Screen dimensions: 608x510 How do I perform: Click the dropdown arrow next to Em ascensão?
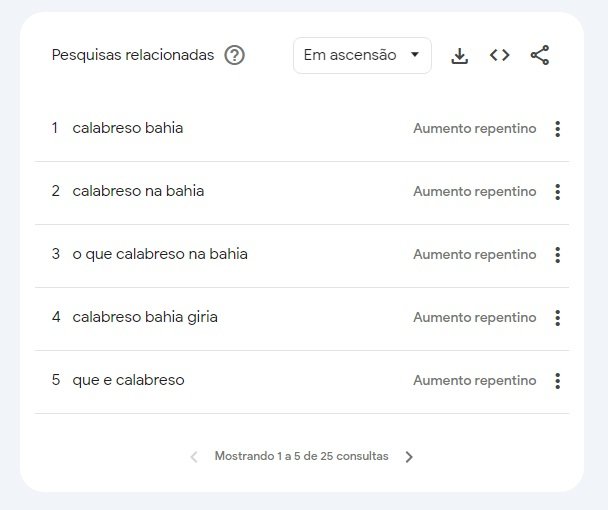tap(415, 55)
